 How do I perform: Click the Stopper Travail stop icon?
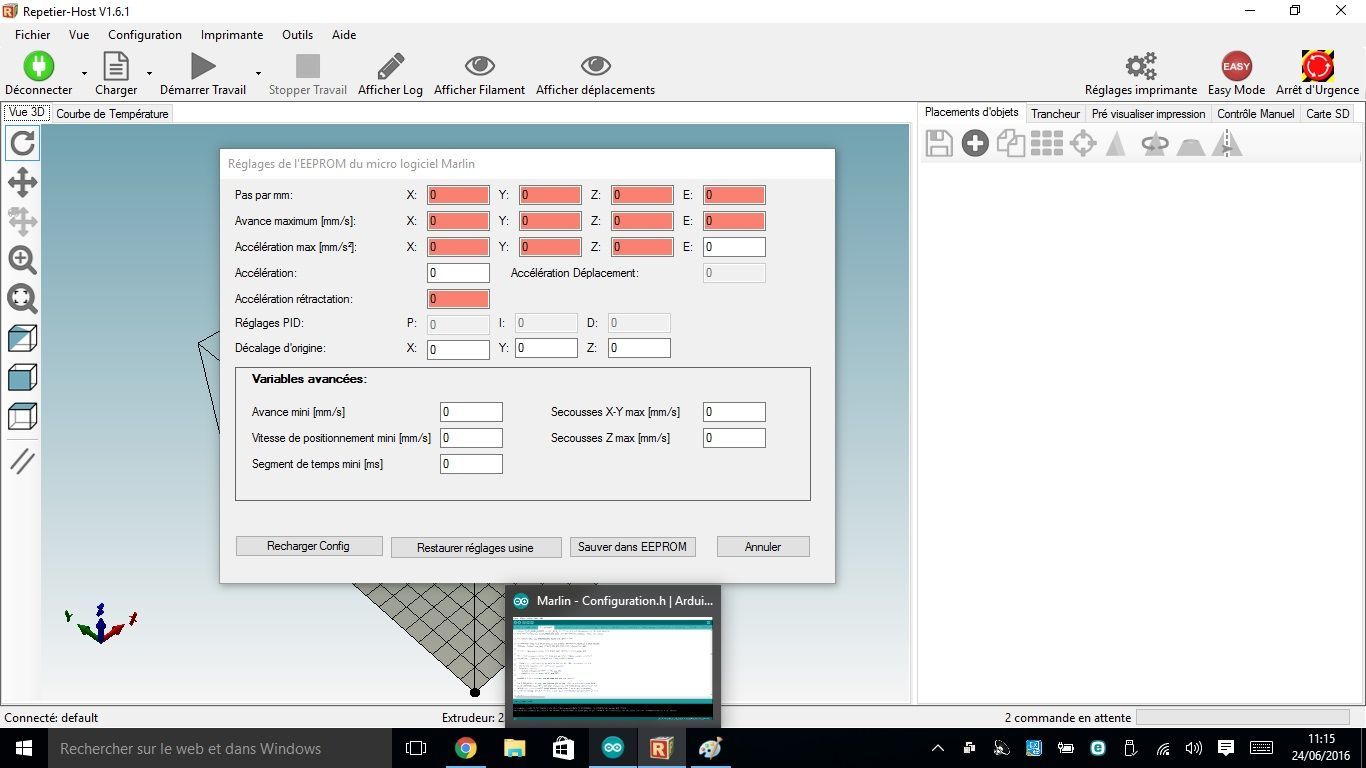308,66
